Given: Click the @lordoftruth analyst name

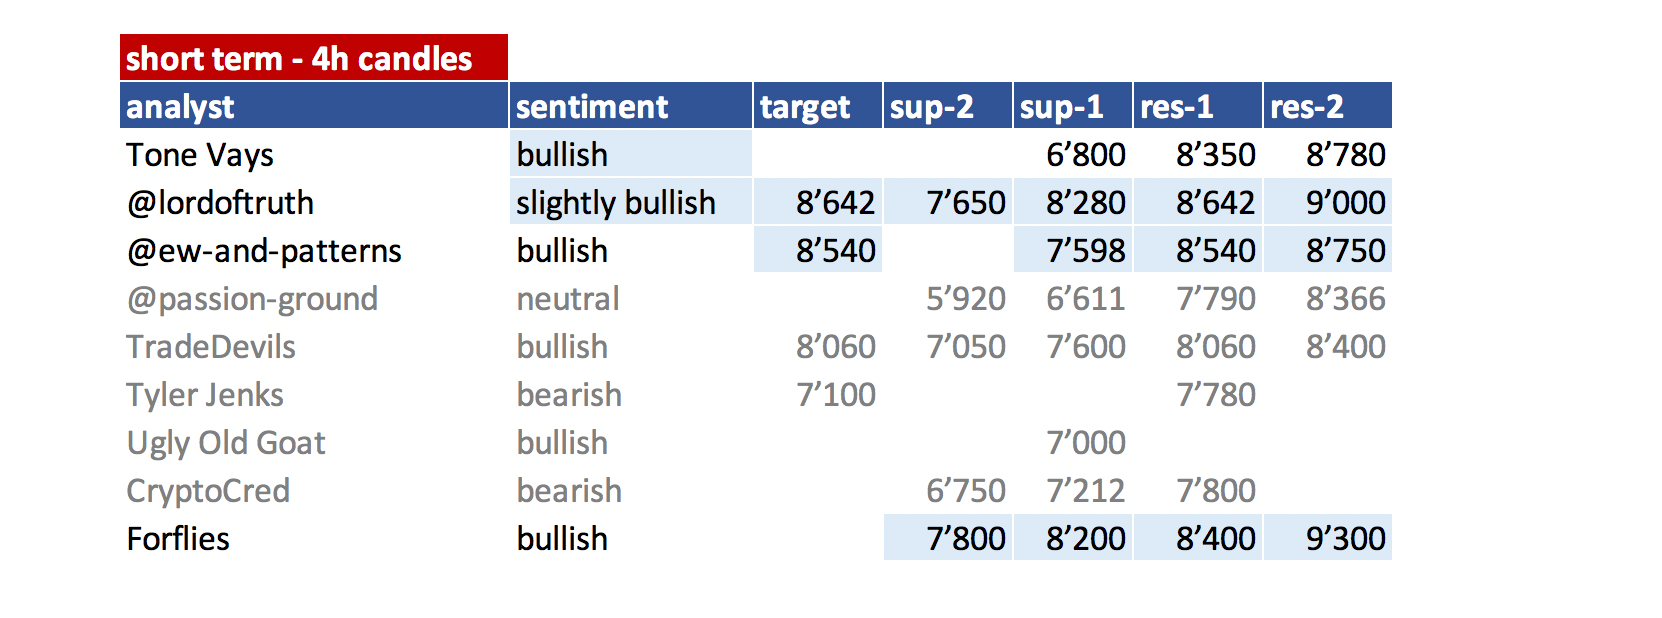Looking at the screenshot, I should pos(220,202).
